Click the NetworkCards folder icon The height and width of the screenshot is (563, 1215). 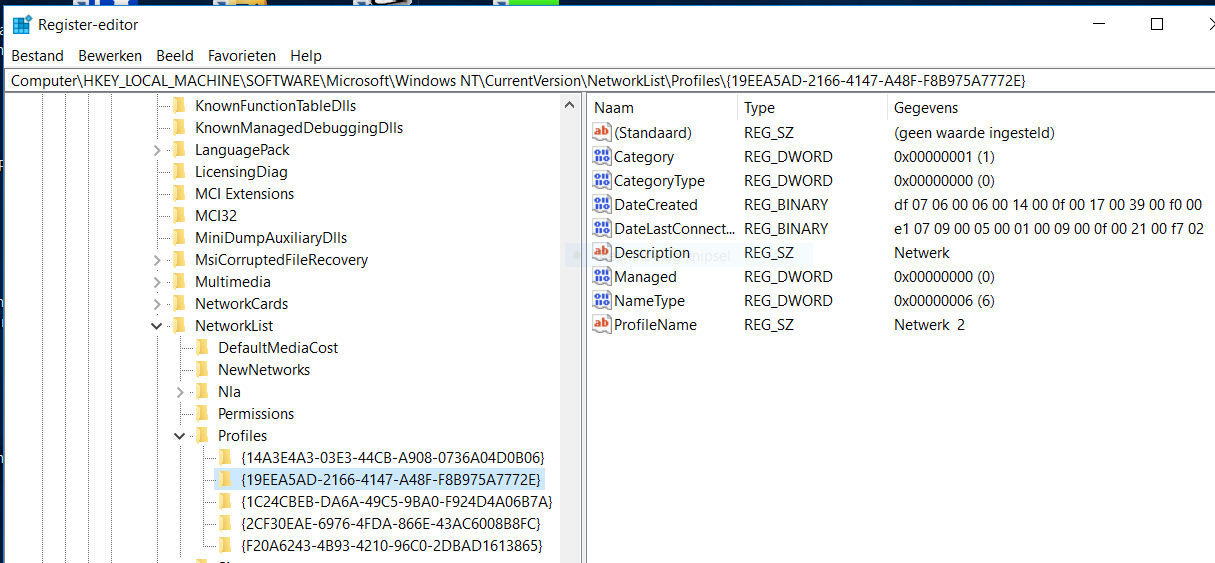(x=180, y=304)
